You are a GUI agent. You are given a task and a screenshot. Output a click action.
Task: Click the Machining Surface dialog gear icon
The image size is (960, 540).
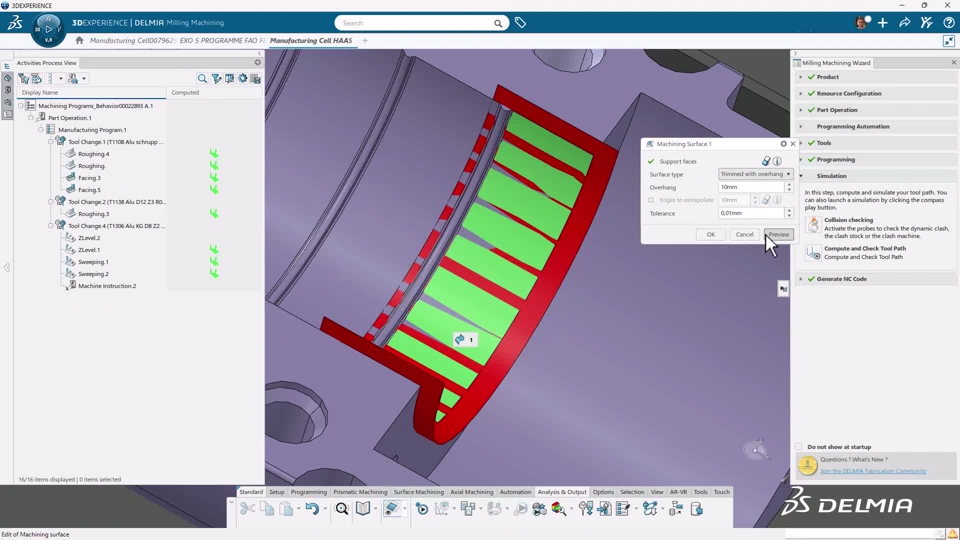click(x=783, y=144)
